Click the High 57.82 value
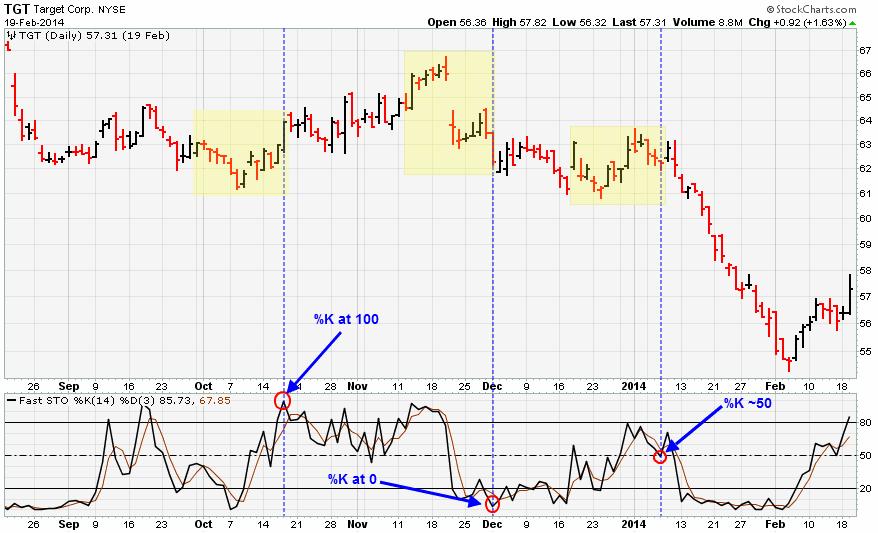This screenshot has width=878, height=533. pos(519,23)
